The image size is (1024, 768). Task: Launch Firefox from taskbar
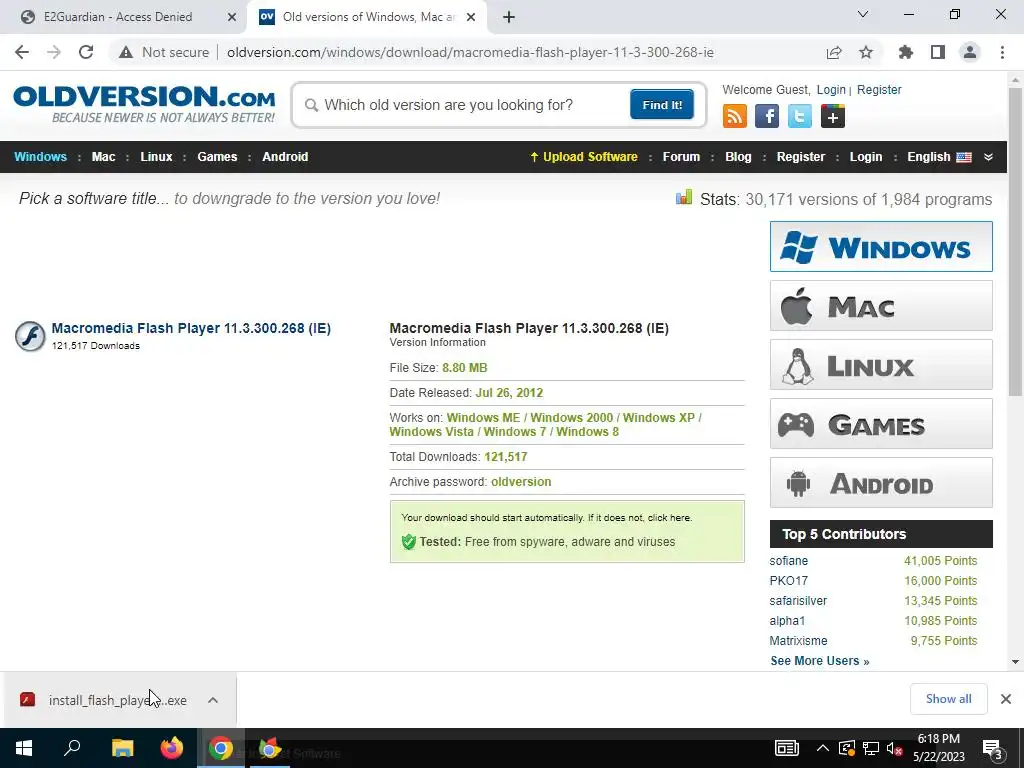[172, 748]
